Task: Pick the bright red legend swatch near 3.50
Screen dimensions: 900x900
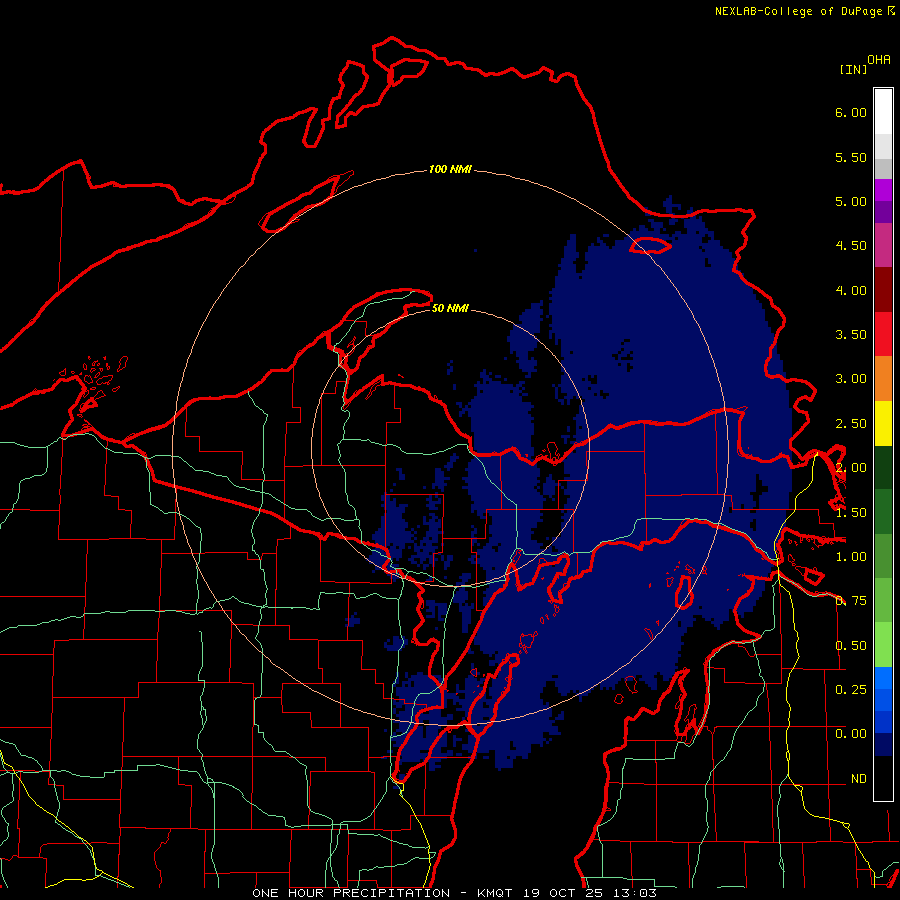Action: (883, 335)
